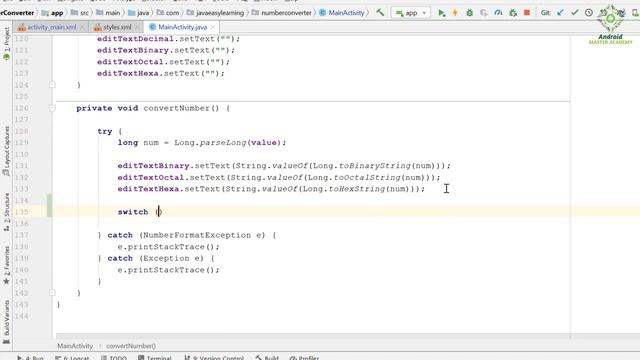The image size is (640, 360).
Task: Attach debugger to Android process icon
Action: [x=513, y=13]
